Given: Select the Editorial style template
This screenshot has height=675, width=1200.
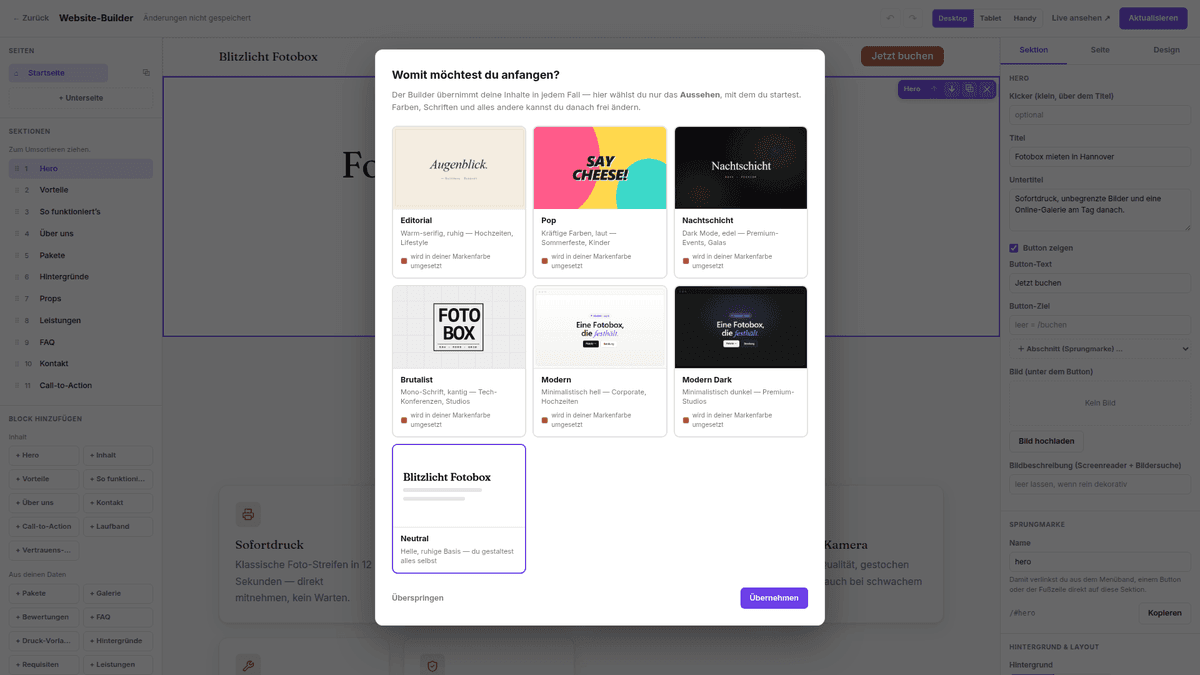Looking at the screenshot, I should click(459, 202).
